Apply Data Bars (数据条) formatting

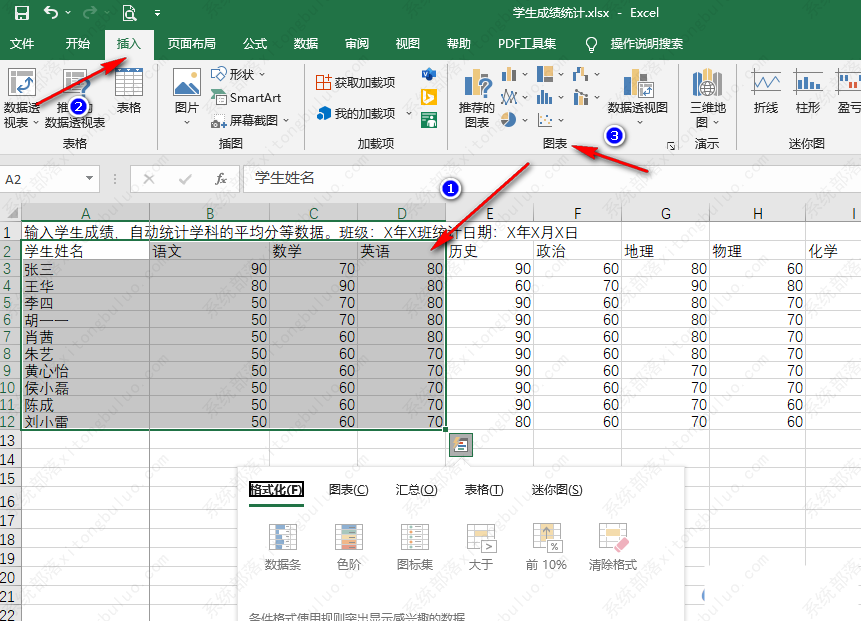point(283,547)
